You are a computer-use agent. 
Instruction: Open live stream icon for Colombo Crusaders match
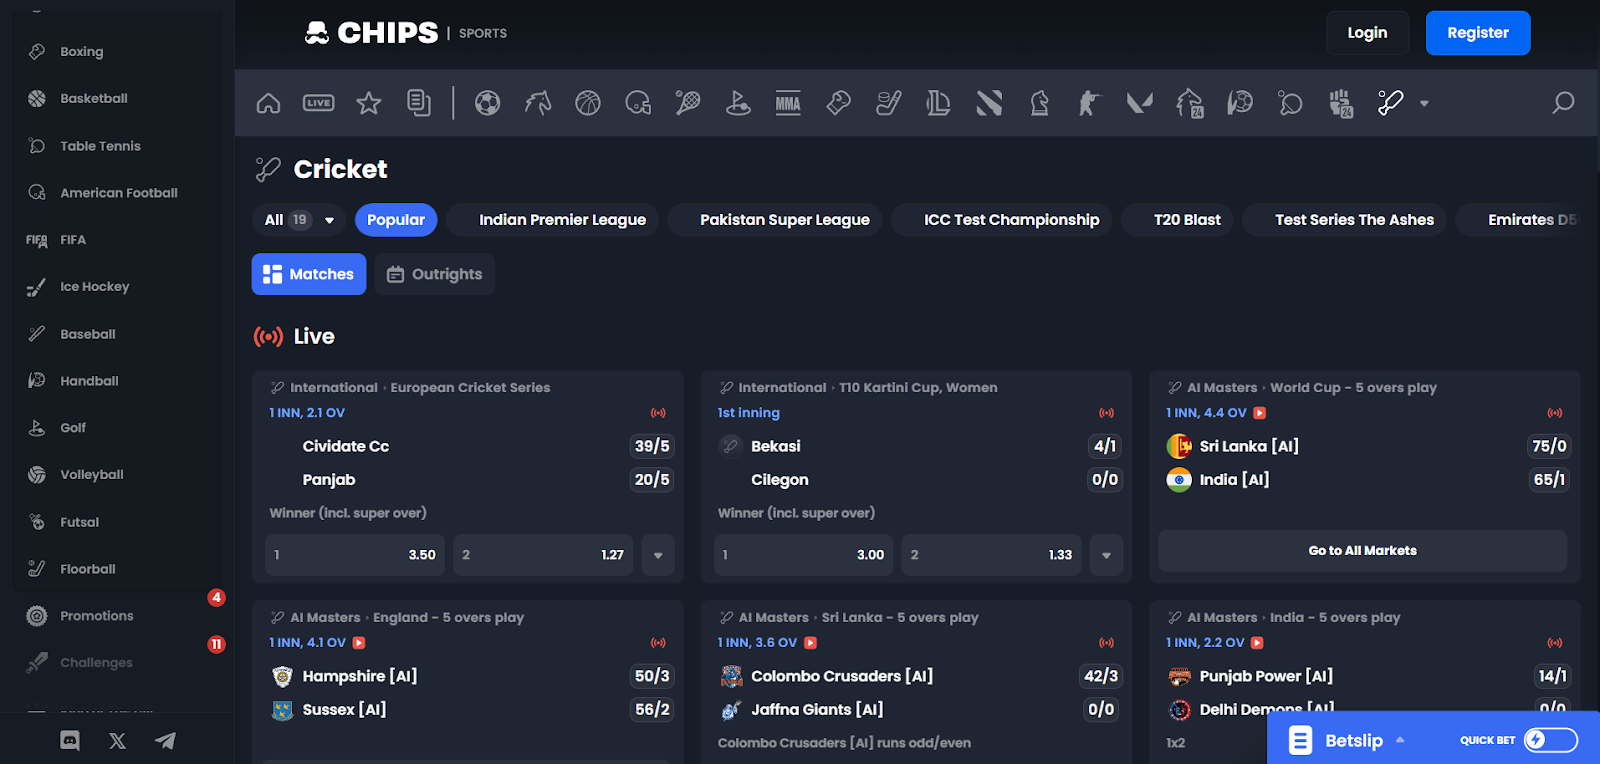tap(810, 643)
